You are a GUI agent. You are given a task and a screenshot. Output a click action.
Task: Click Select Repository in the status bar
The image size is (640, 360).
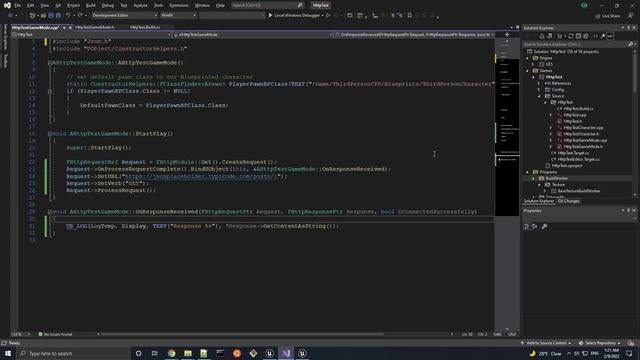(x=600, y=343)
